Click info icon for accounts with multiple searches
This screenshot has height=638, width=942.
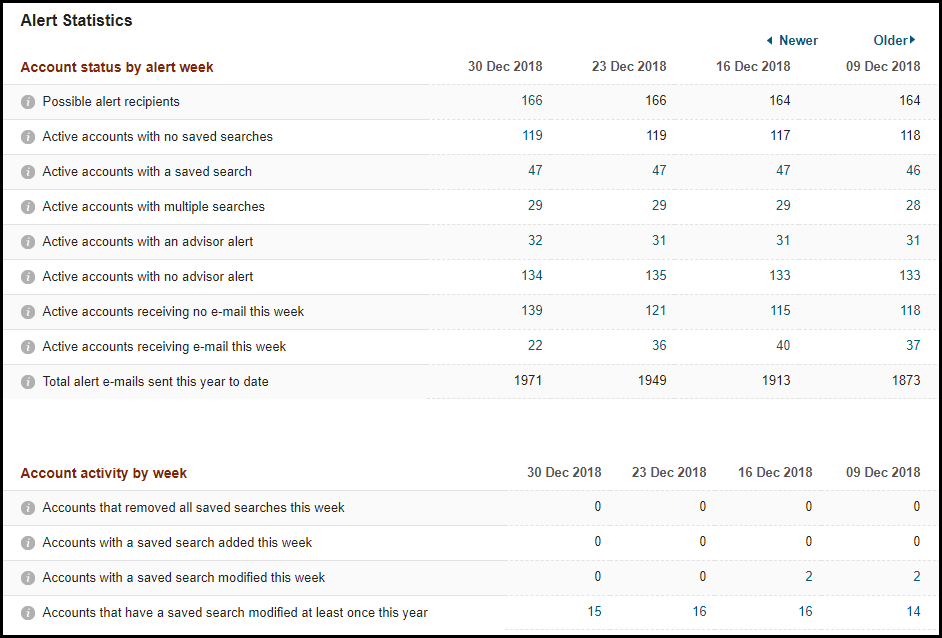pyautogui.click(x=28, y=207)
